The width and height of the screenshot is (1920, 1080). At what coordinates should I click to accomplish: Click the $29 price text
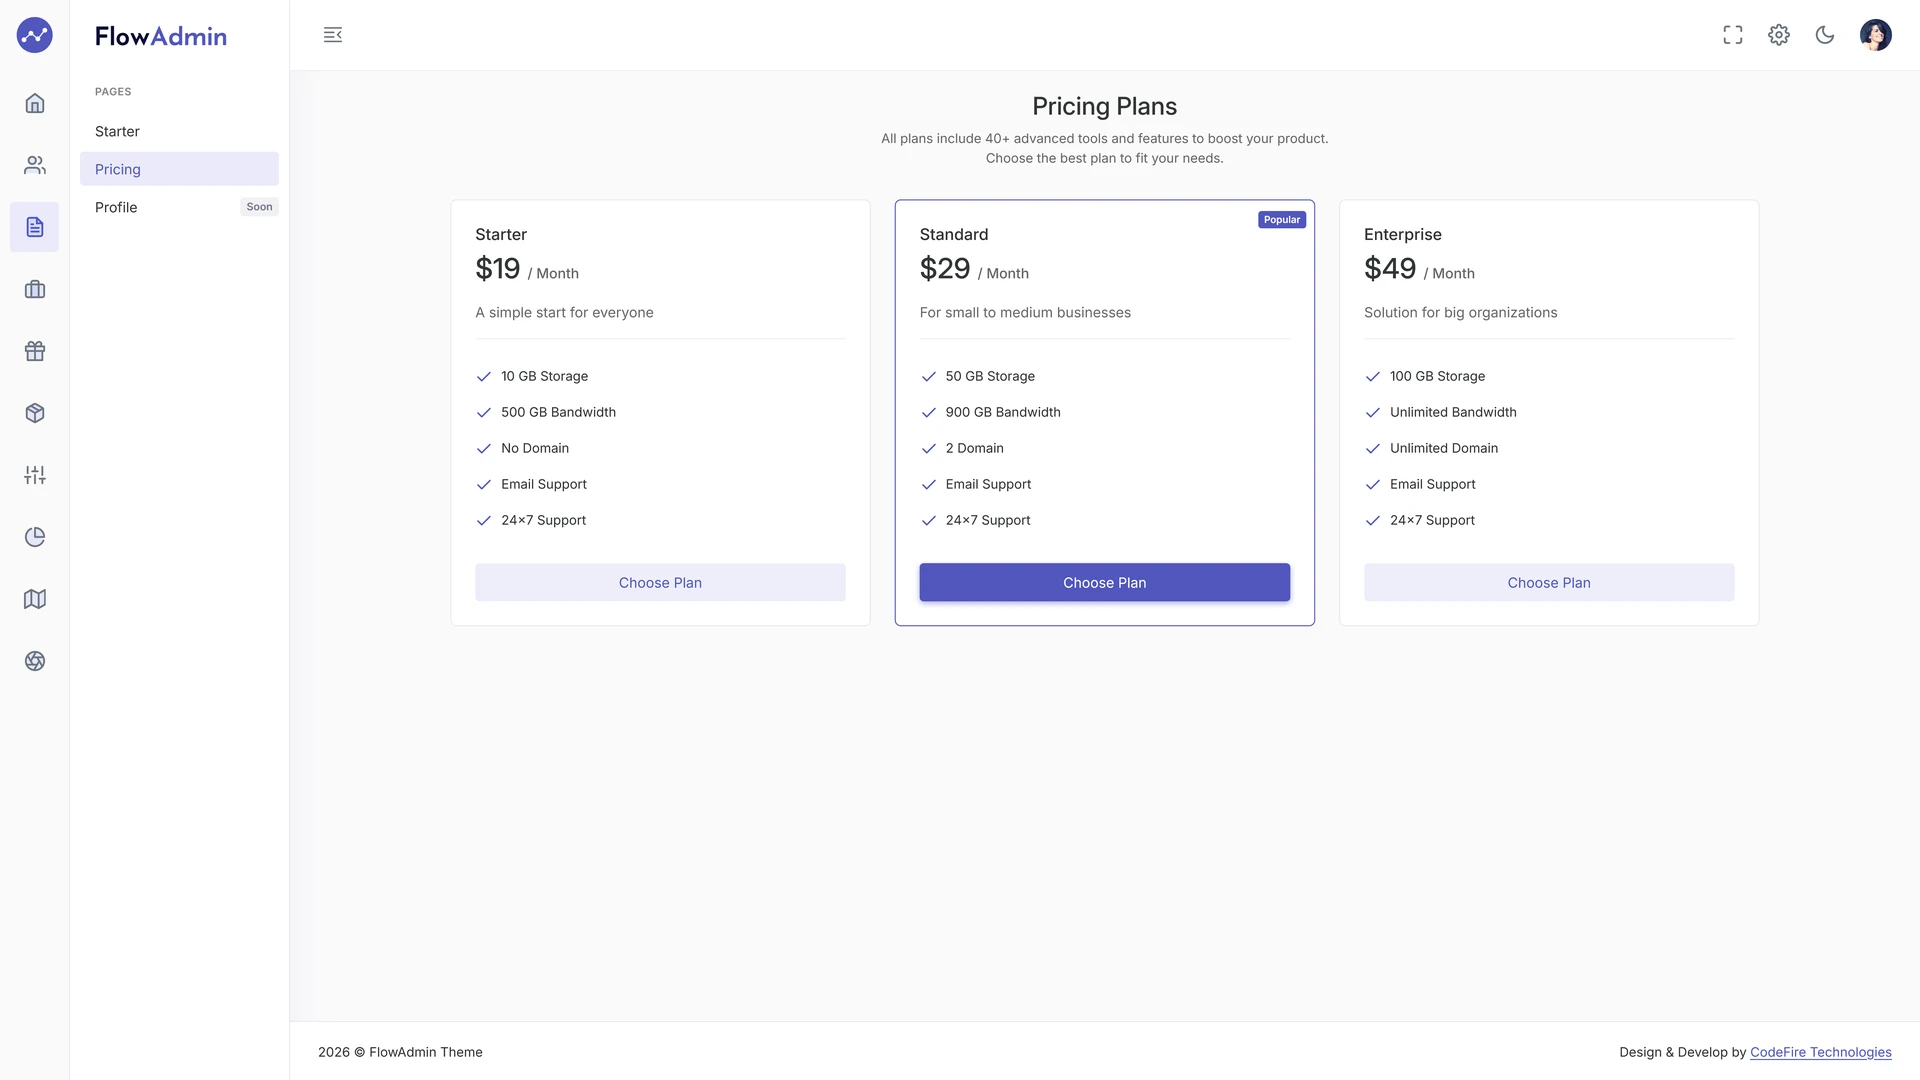945,269
